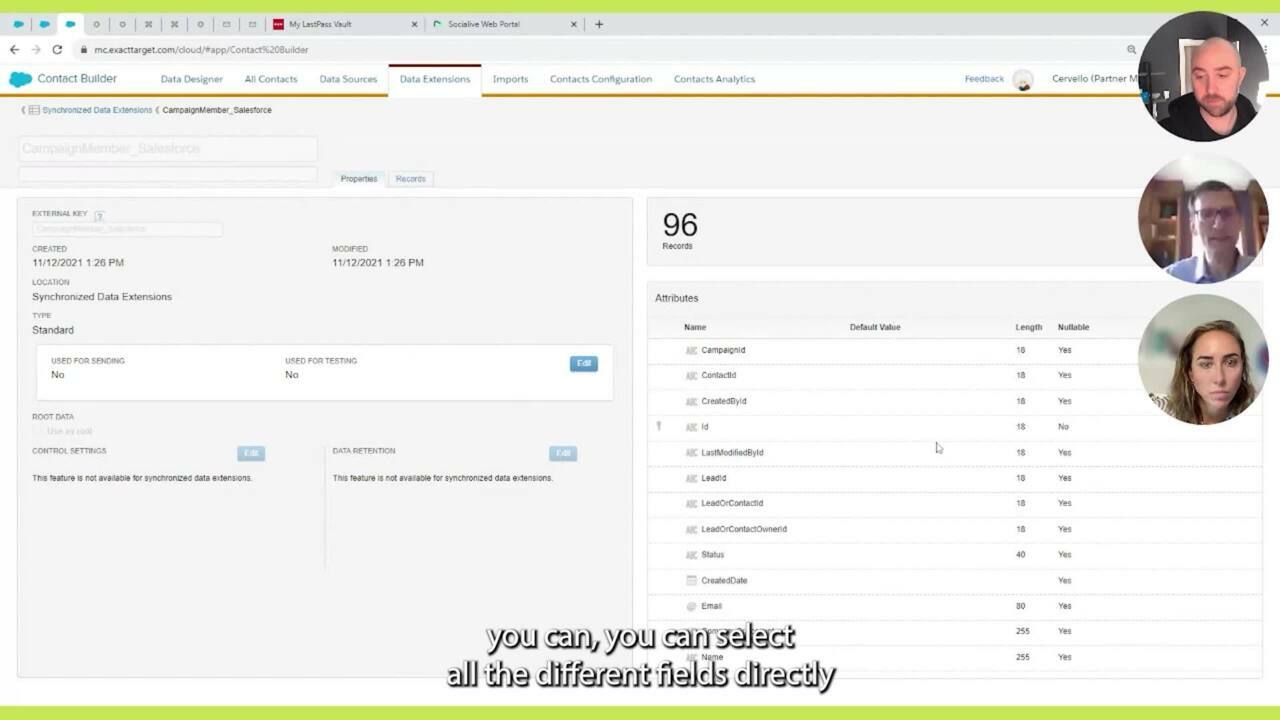This screenshot has height=720, width=1280.
Task: Toggle the Root Data 'Use as root' checkbox
Action: click(x=39, y=431)
